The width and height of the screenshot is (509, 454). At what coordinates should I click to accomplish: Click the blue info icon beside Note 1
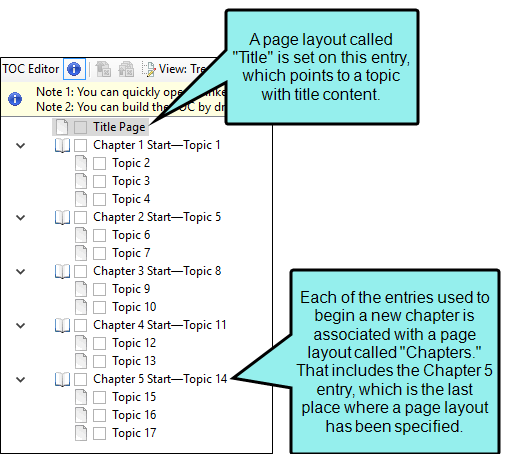pyautogui.click(x=15, y=99)
